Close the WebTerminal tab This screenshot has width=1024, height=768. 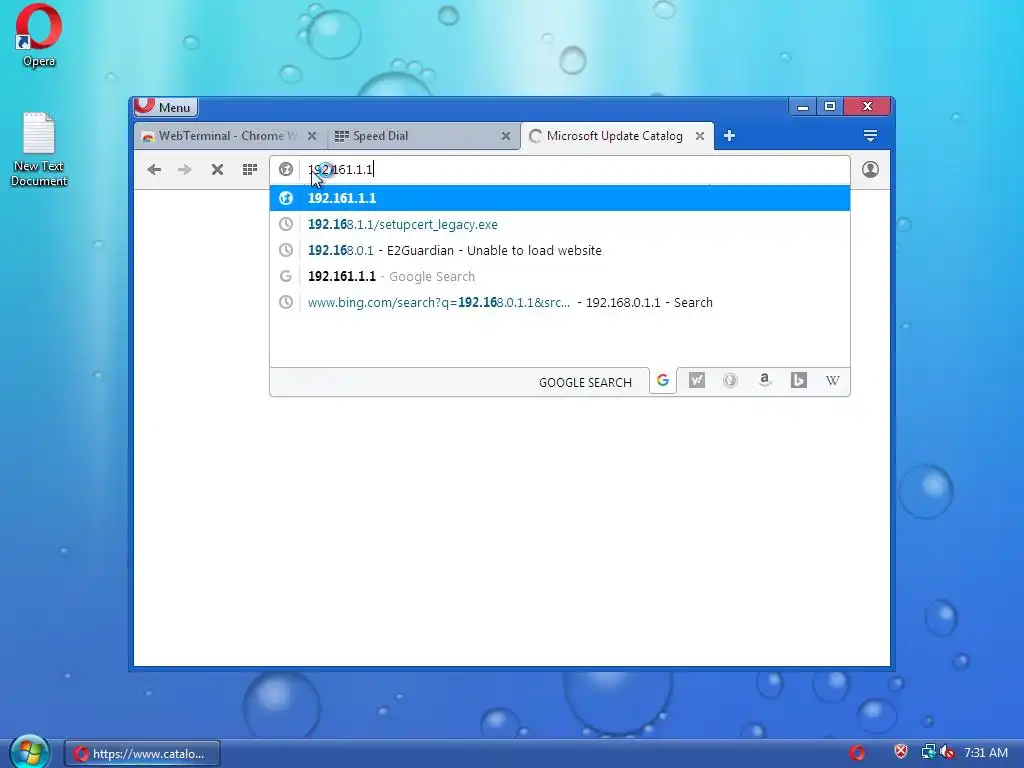[312, 136]
